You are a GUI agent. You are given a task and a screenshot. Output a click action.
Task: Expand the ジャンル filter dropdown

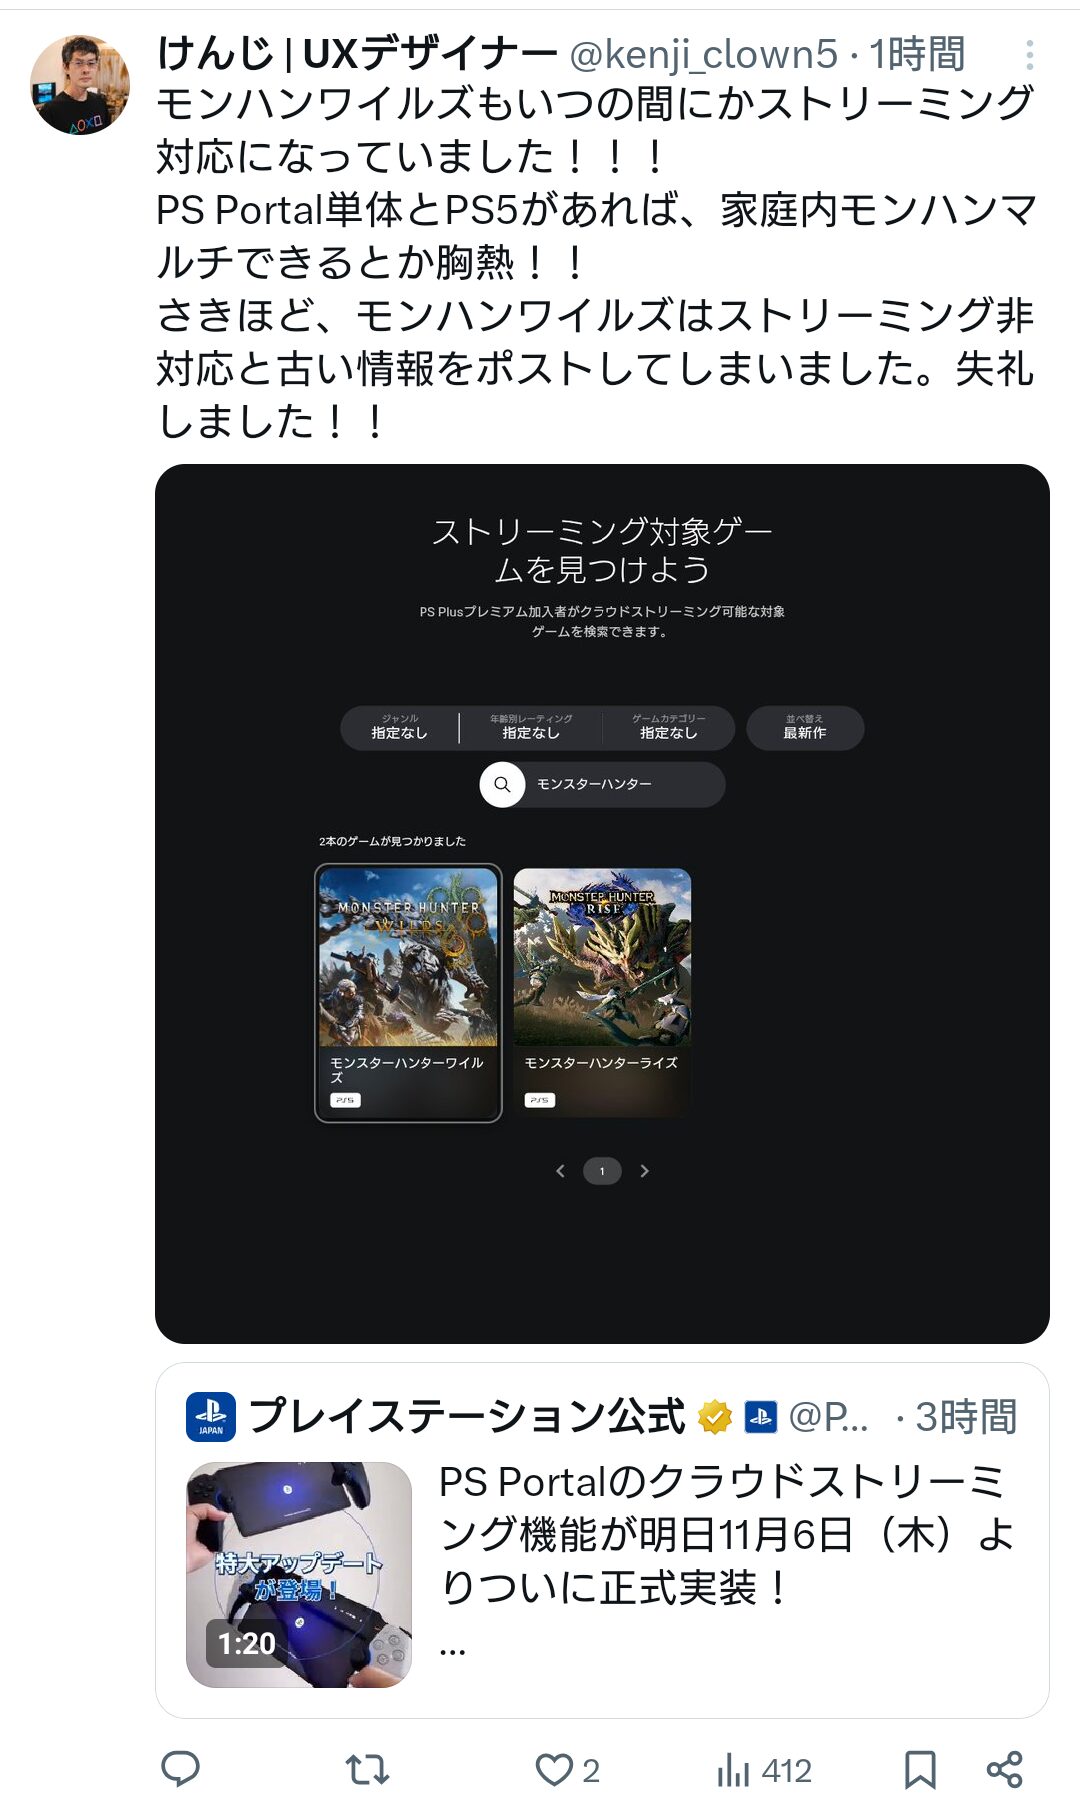click(x=400, y=727)
